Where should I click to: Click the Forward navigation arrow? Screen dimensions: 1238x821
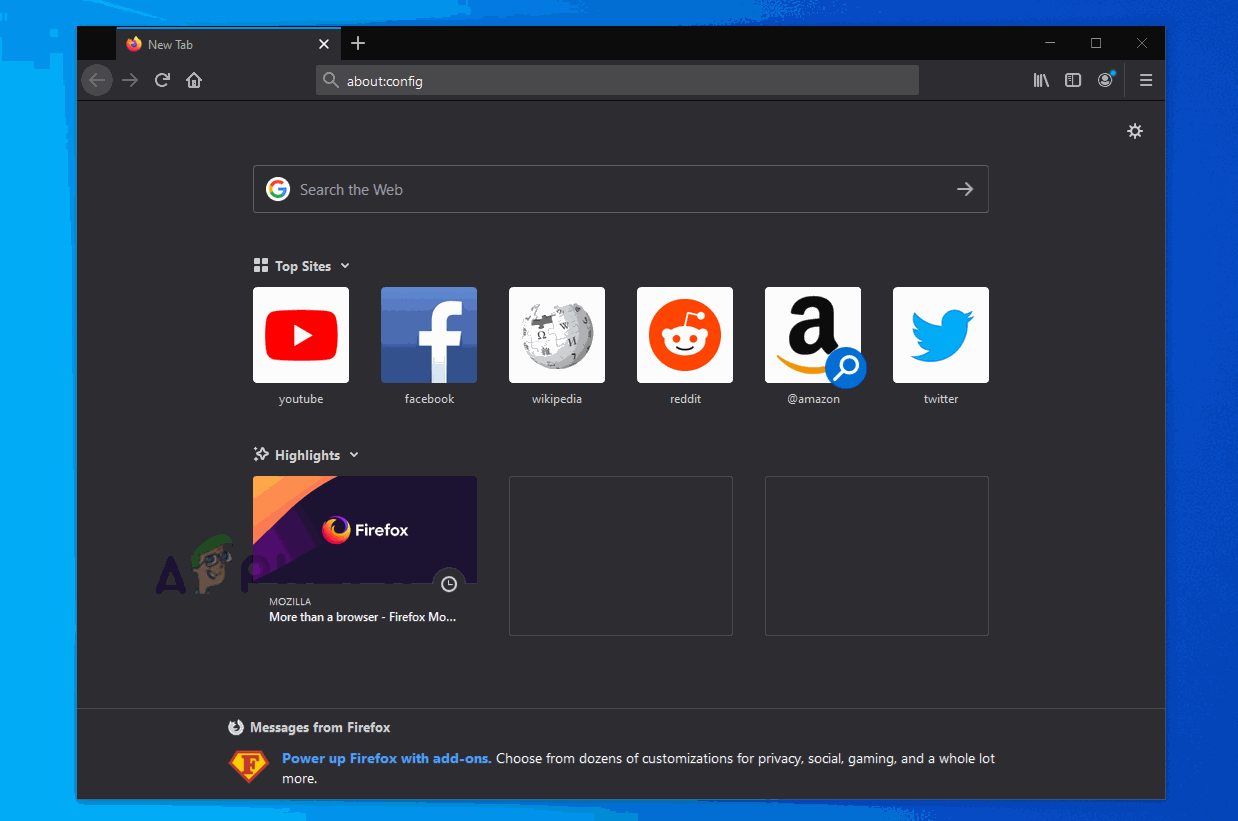pyautogui.click(x=130, y=80)
